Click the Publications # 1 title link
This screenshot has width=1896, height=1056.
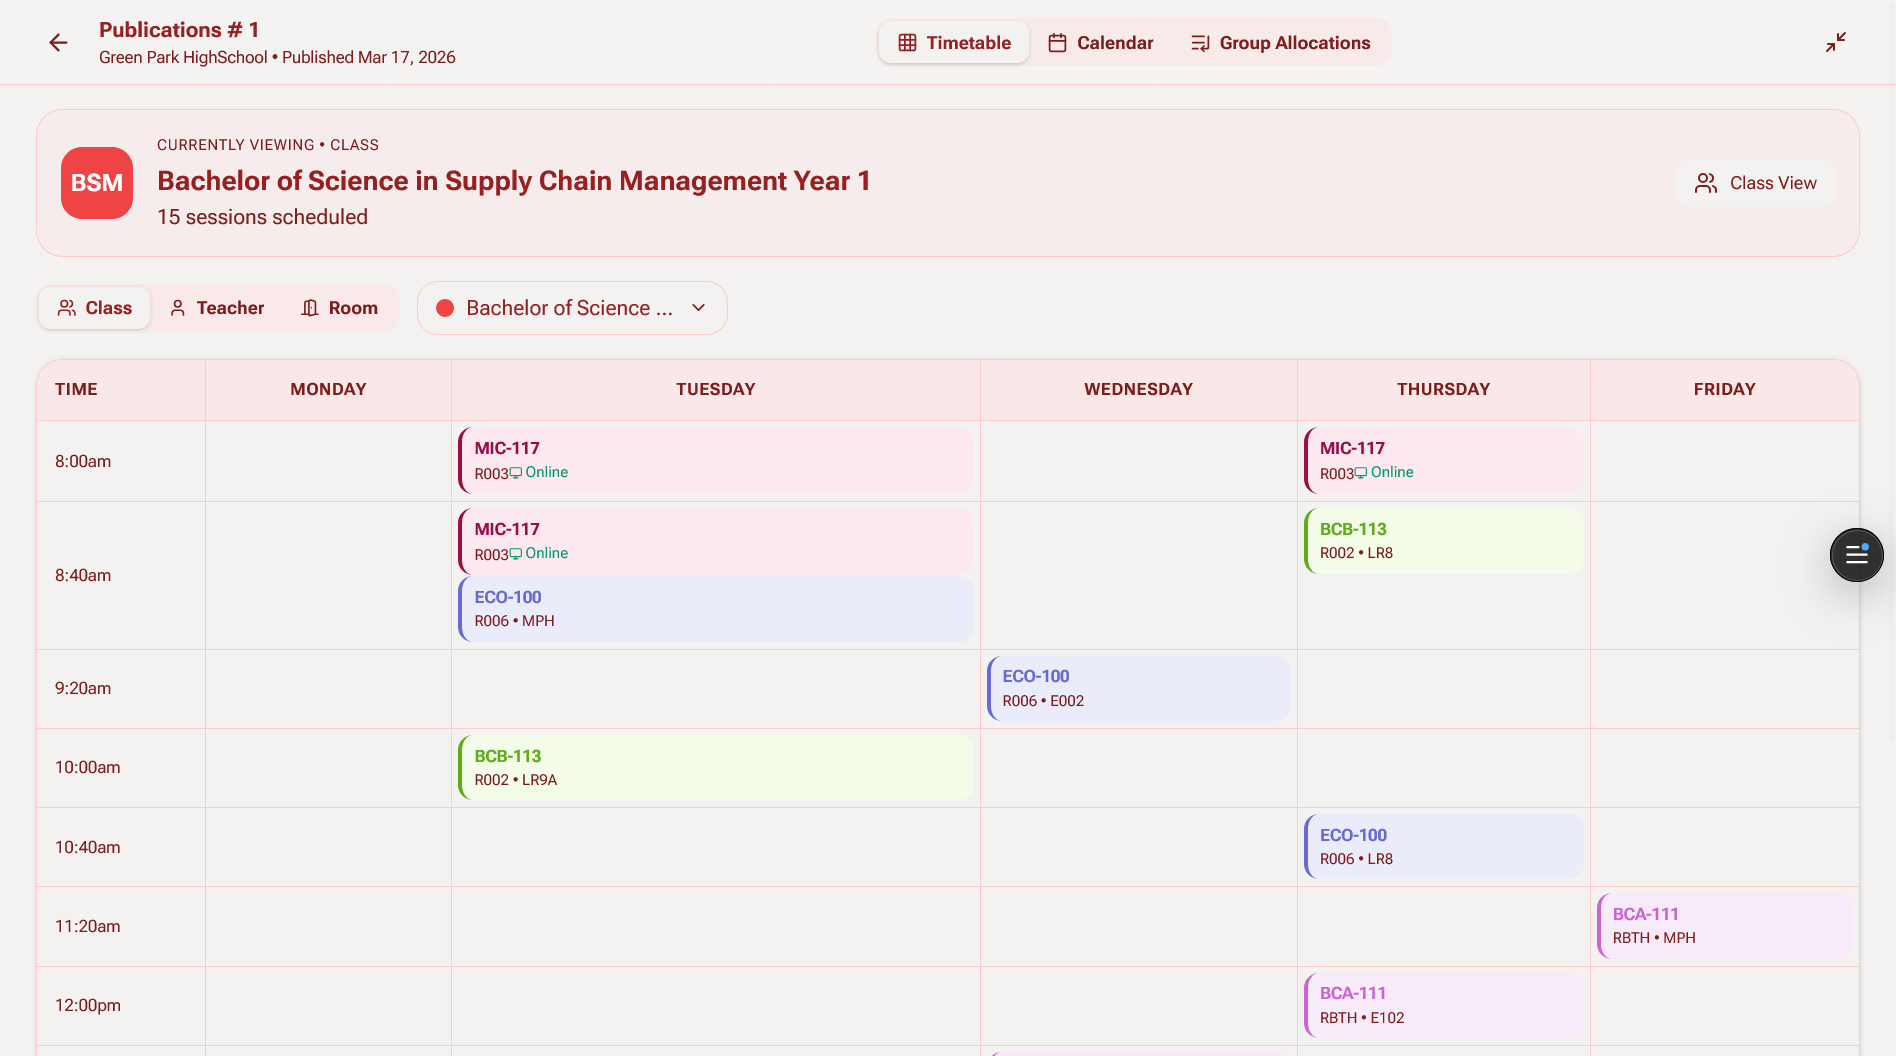click(179, 30)
